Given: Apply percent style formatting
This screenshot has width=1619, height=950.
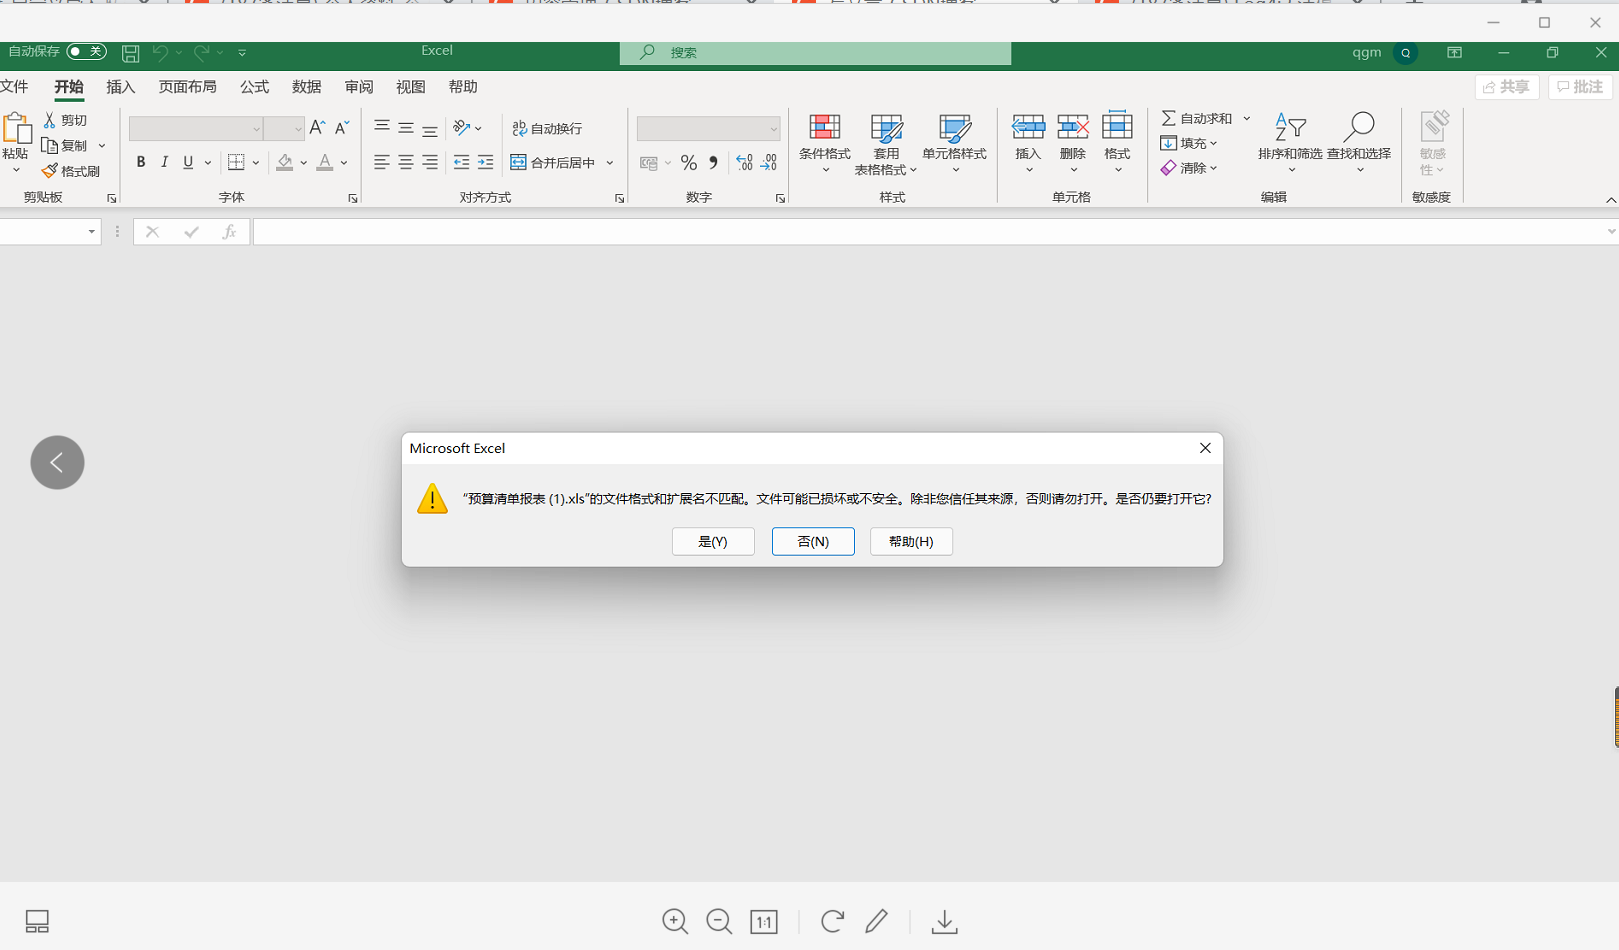Looking at the screenshot, I should pyautogui.click(x=688, y=162).
